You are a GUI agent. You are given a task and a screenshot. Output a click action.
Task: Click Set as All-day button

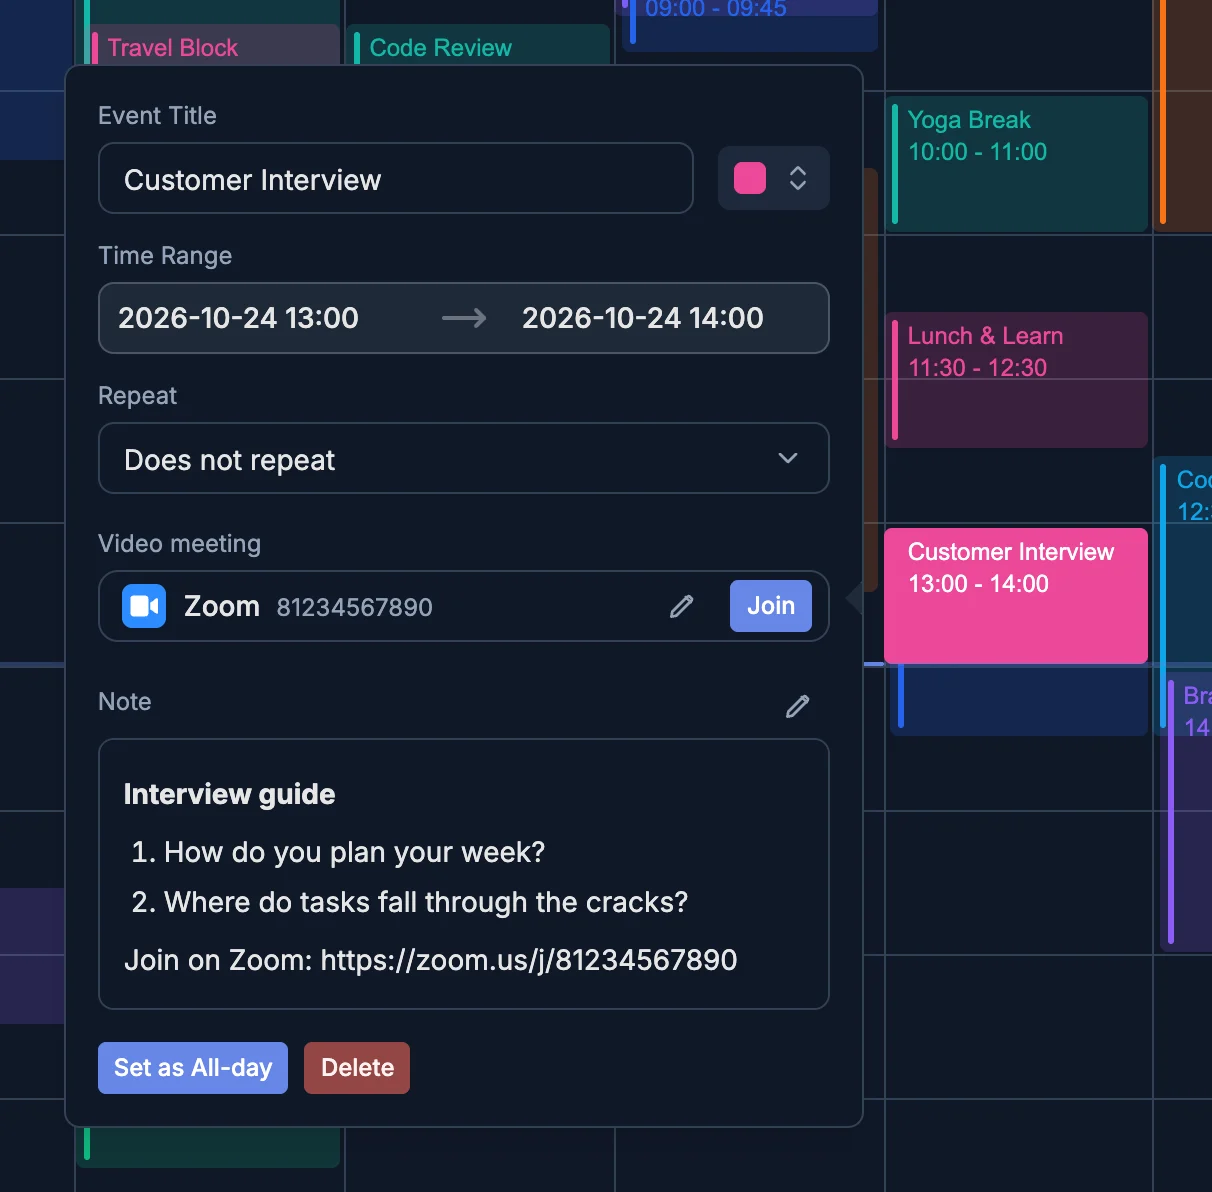pyautogui.click(x=193, y=1068)
